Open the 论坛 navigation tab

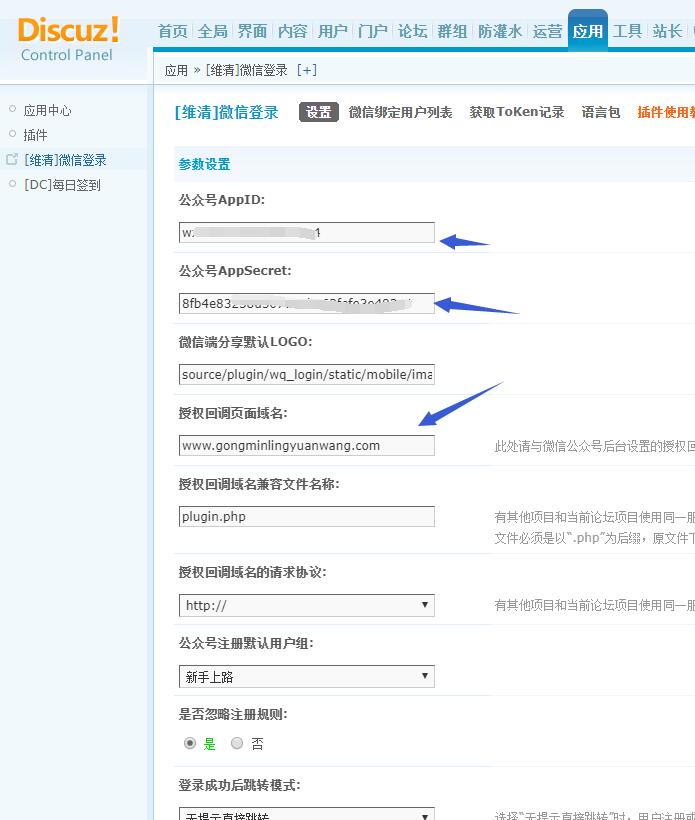pyautogui.click(x=413, y=31)
